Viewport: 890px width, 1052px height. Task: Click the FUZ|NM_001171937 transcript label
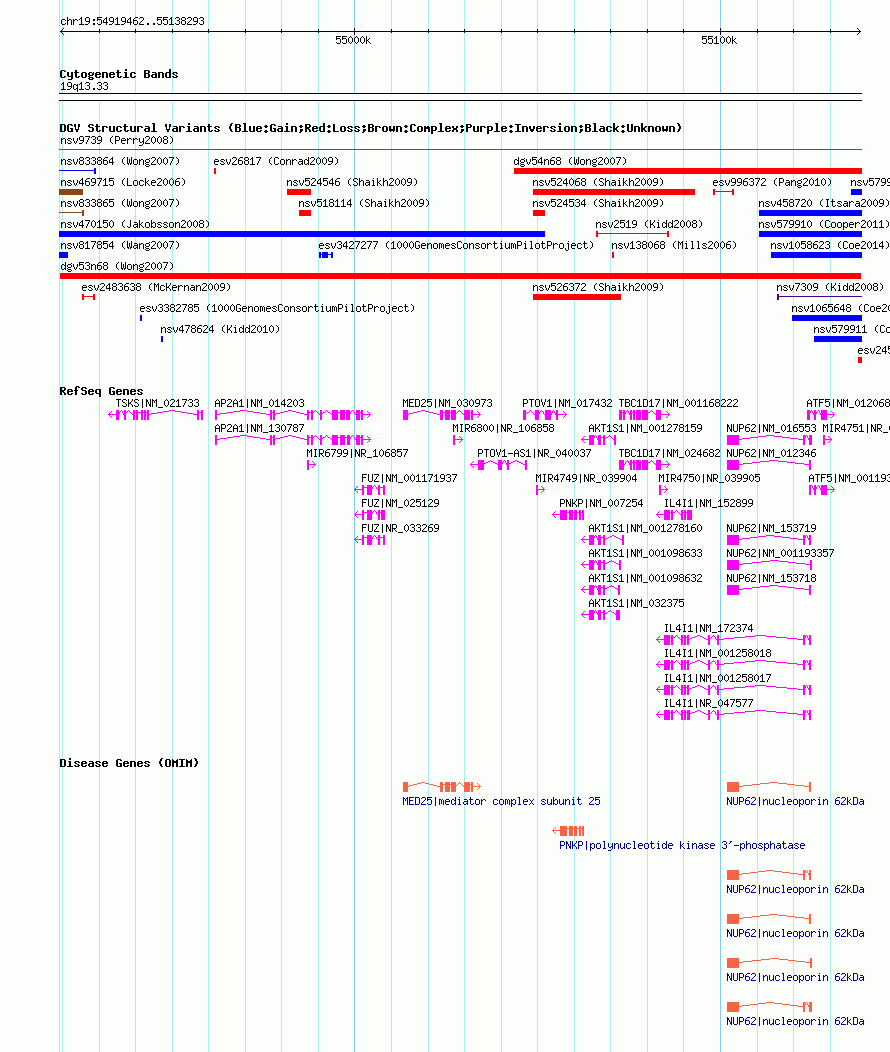coord(409,478)
